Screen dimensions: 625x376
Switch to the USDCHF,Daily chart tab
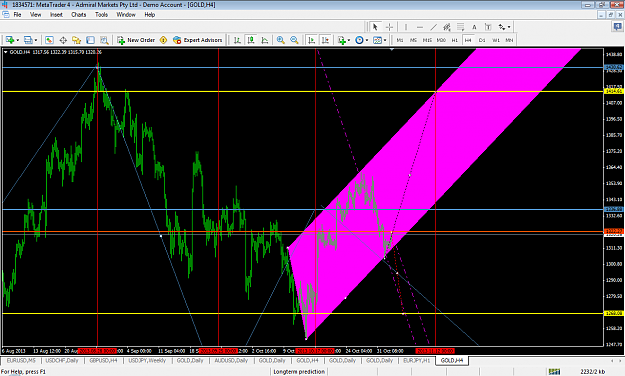(x=62, y=360)
